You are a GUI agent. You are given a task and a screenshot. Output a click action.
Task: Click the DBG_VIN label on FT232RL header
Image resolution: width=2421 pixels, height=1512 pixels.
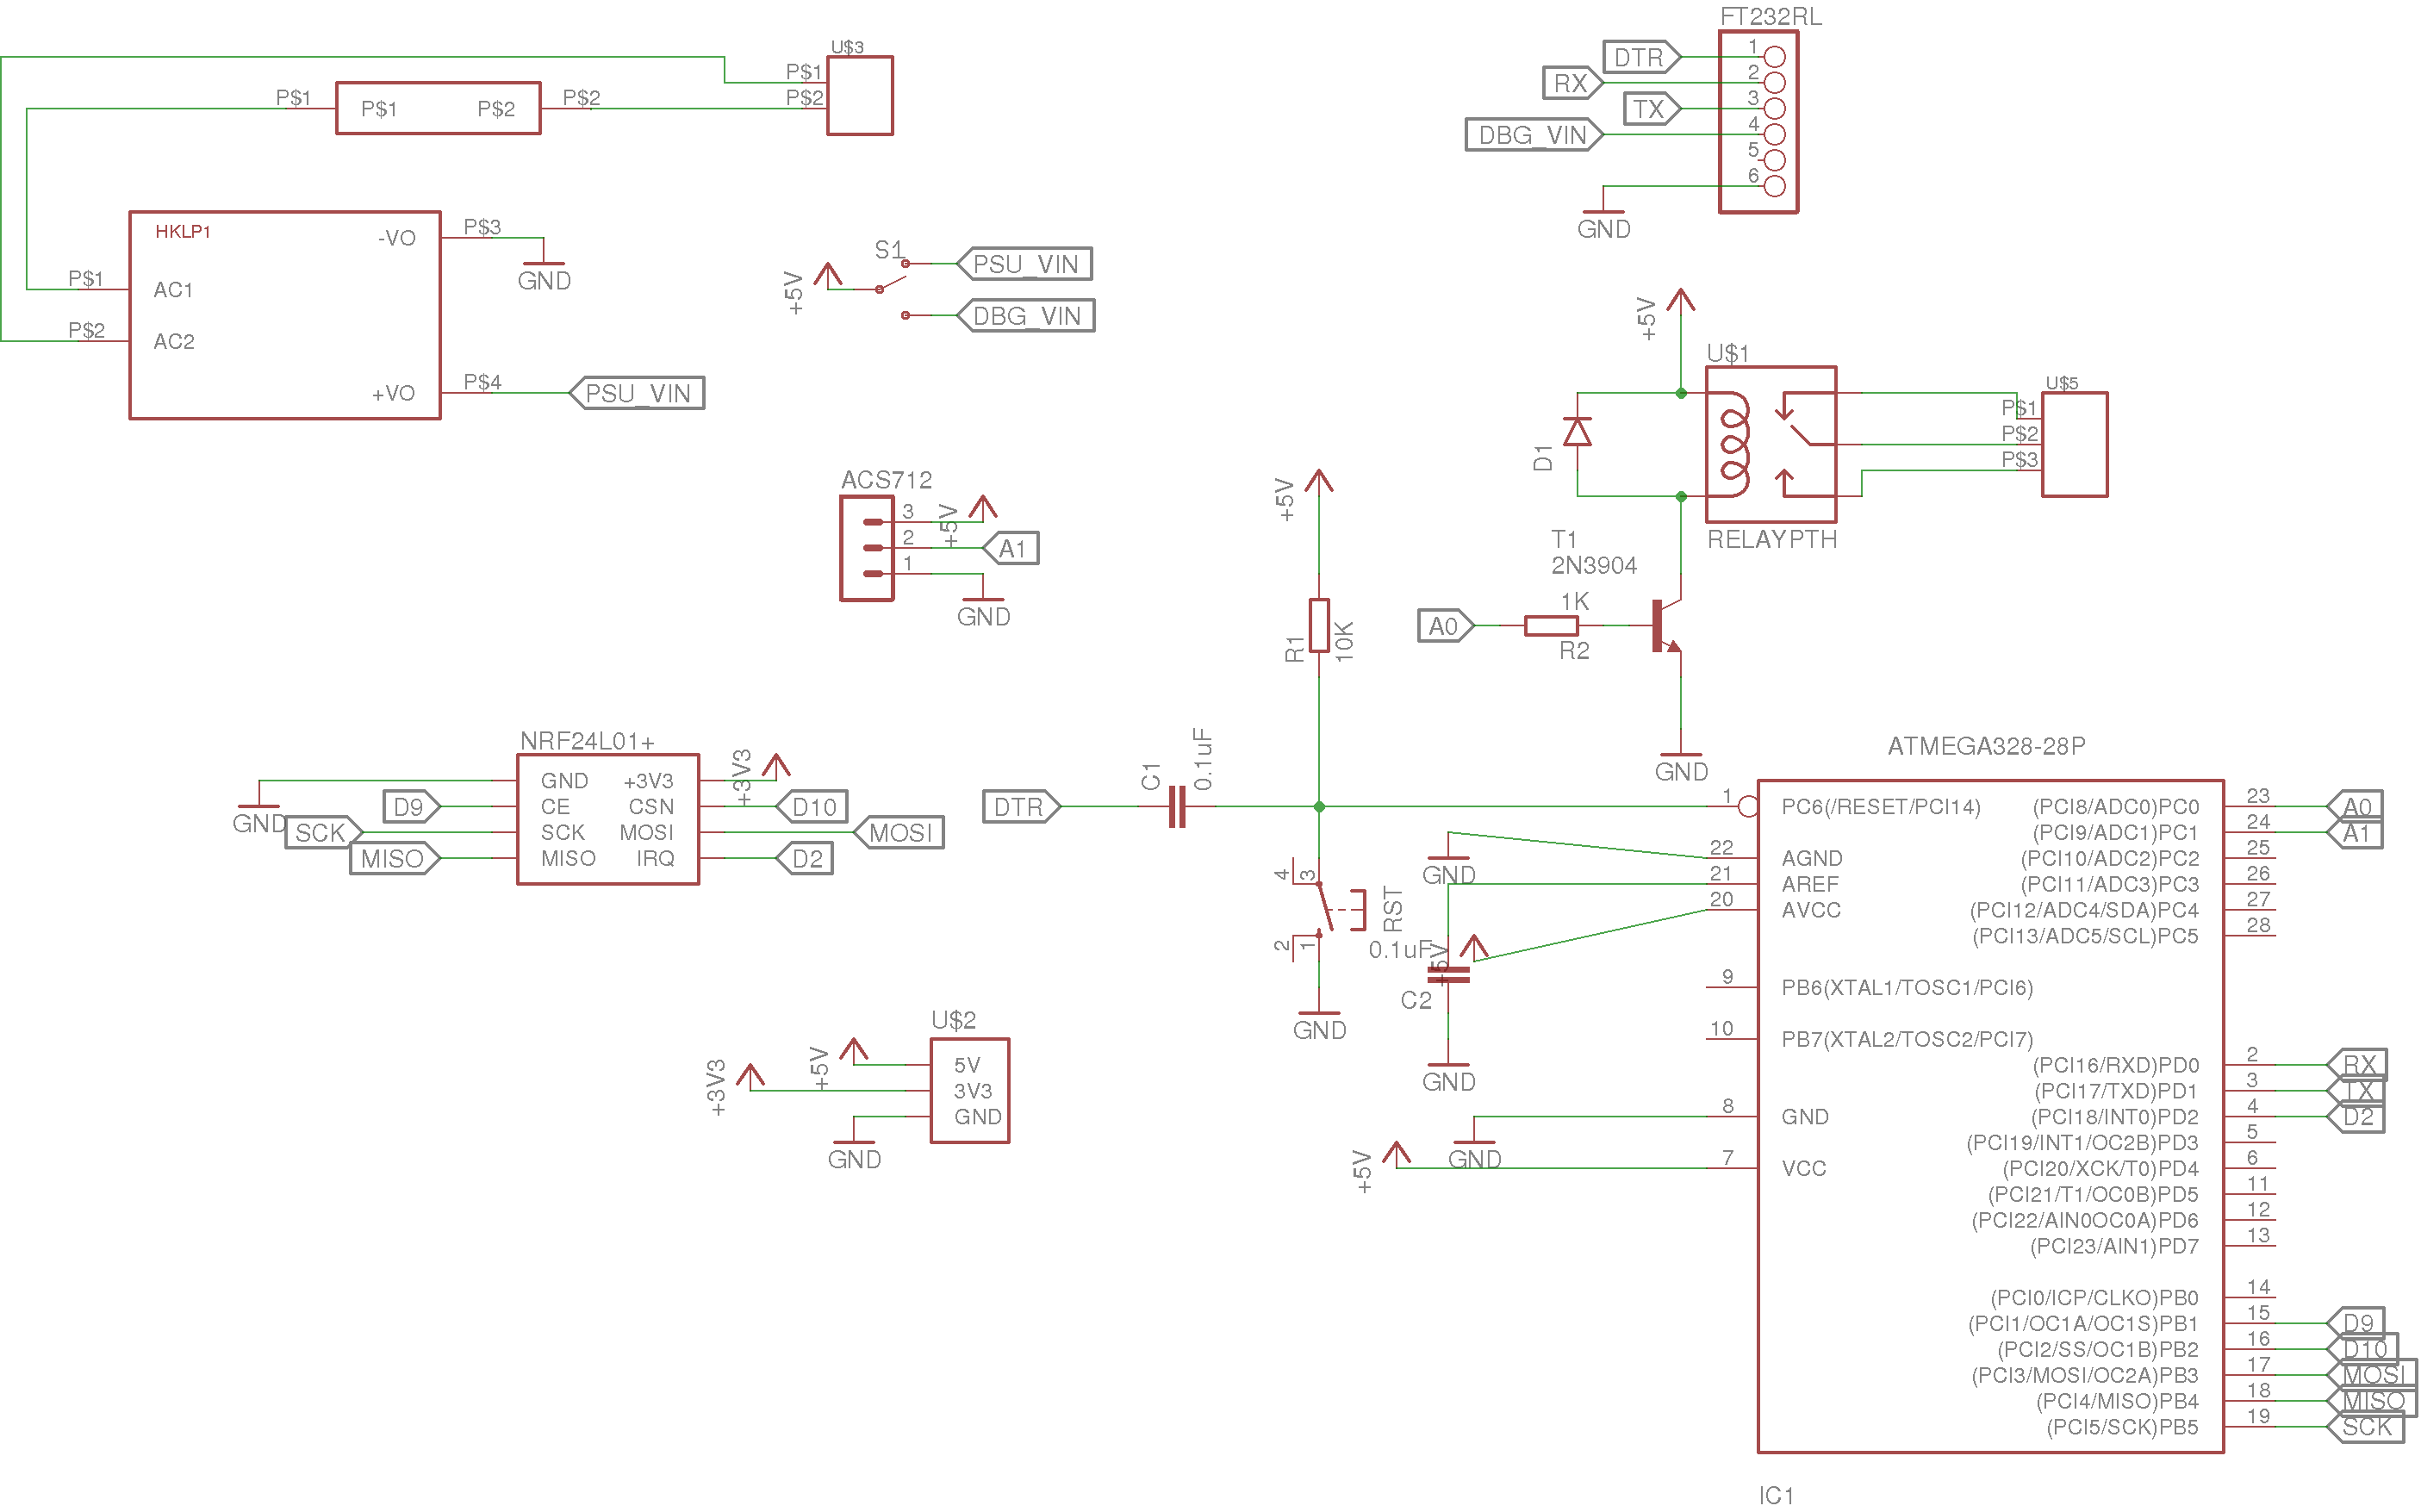pyautogui.click(x=1534, y=134)
